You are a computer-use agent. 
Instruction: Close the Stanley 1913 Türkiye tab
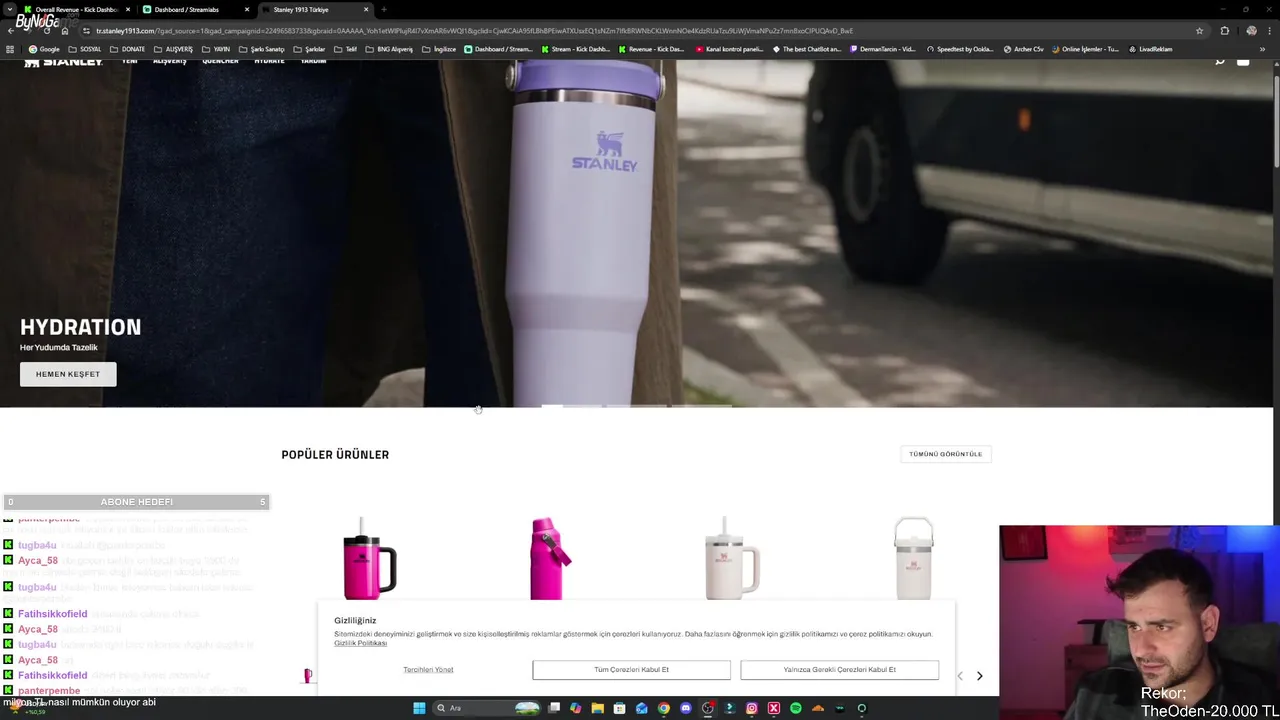click(366, 9)
